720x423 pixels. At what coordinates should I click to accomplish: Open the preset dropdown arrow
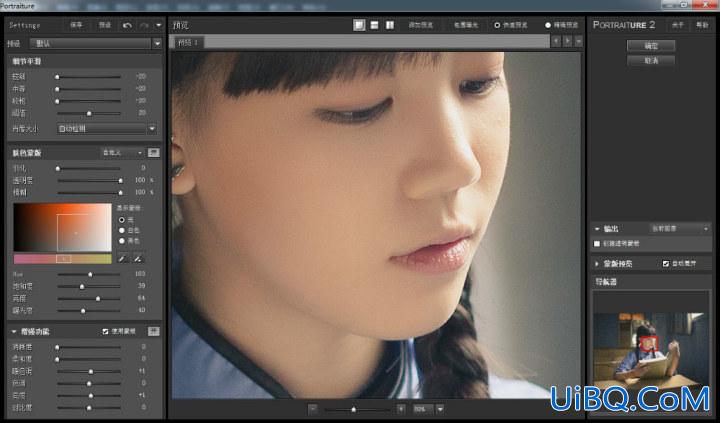pyautogui.click(x=157, y=44)
